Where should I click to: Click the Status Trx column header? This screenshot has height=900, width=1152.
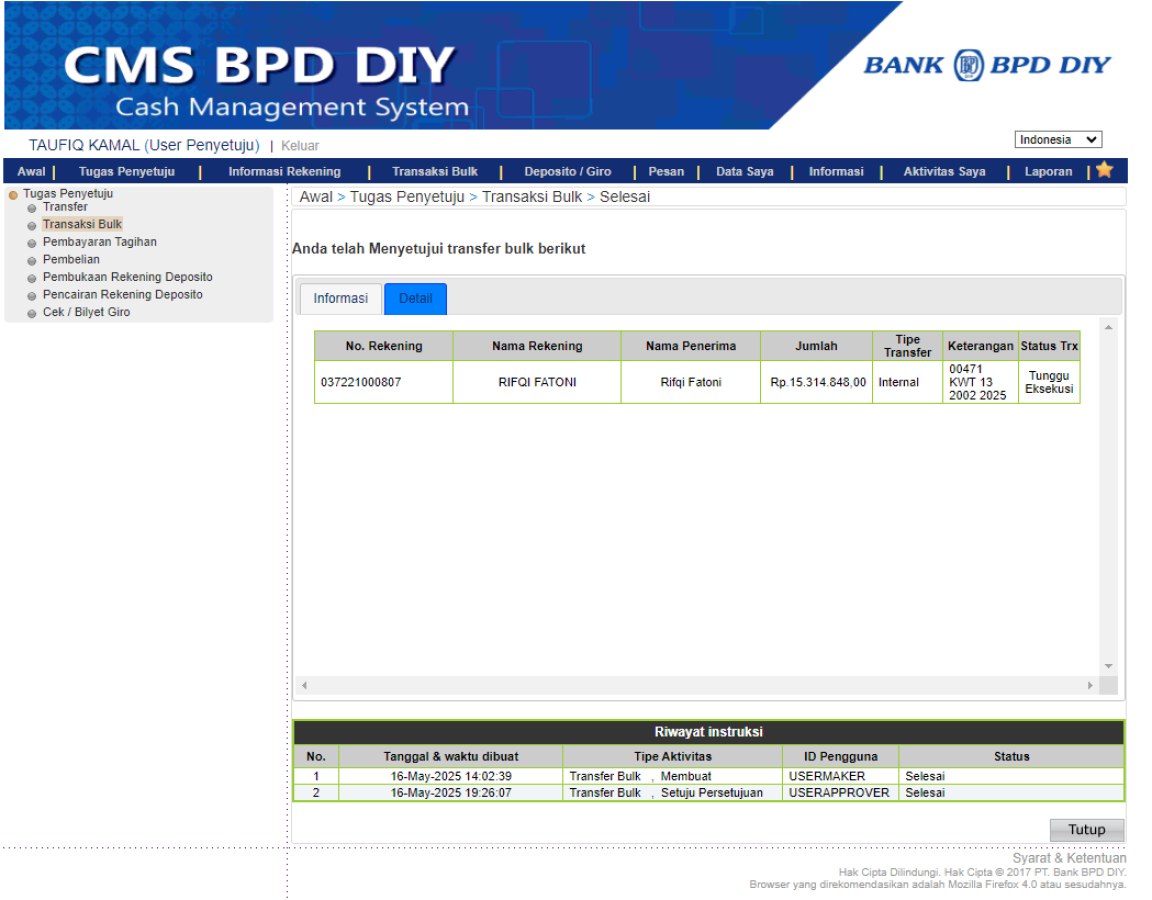[x=1049, y=346]
